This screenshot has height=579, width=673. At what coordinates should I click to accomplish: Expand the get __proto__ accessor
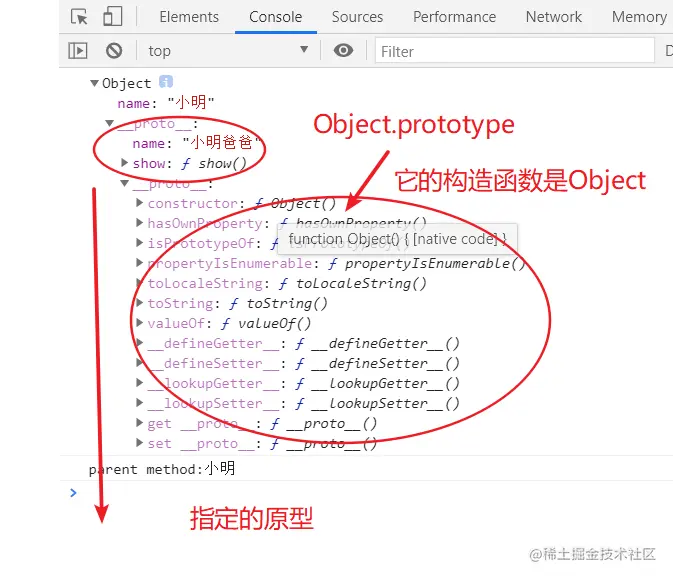click(139, 423)
